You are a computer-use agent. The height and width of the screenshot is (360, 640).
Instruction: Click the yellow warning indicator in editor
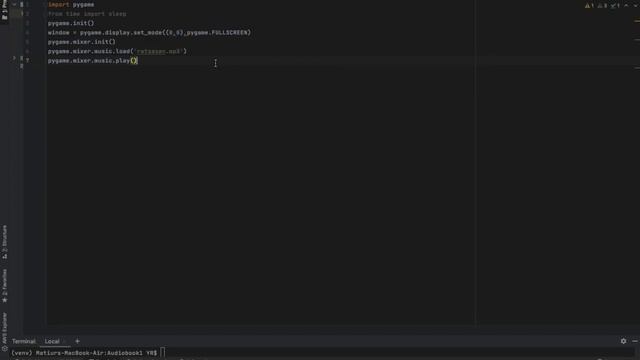(589, 6)
